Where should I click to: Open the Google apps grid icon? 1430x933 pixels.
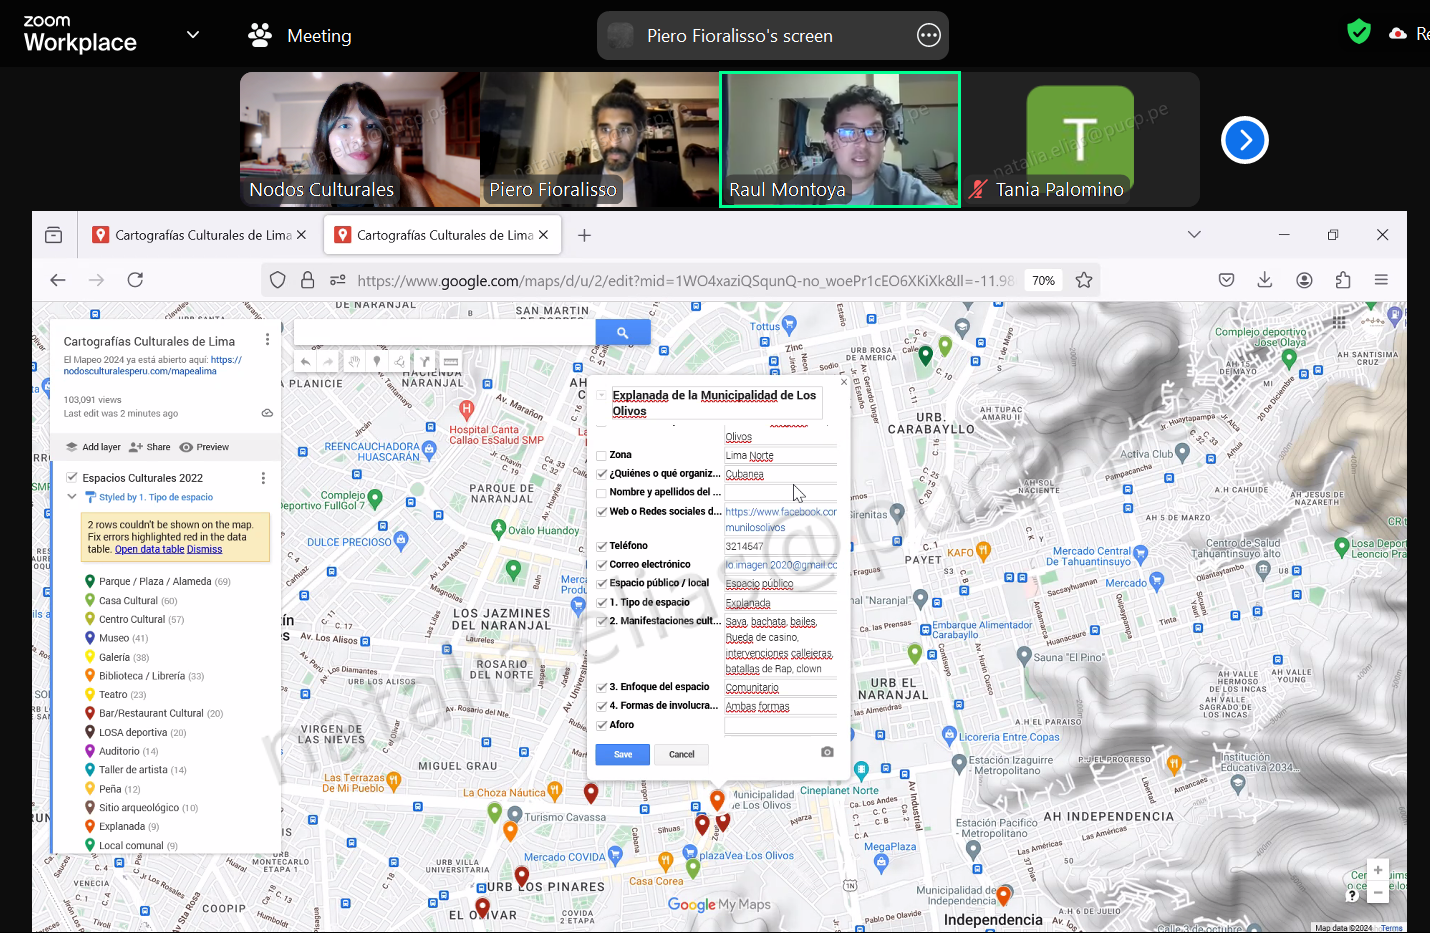coord(1339,322)
